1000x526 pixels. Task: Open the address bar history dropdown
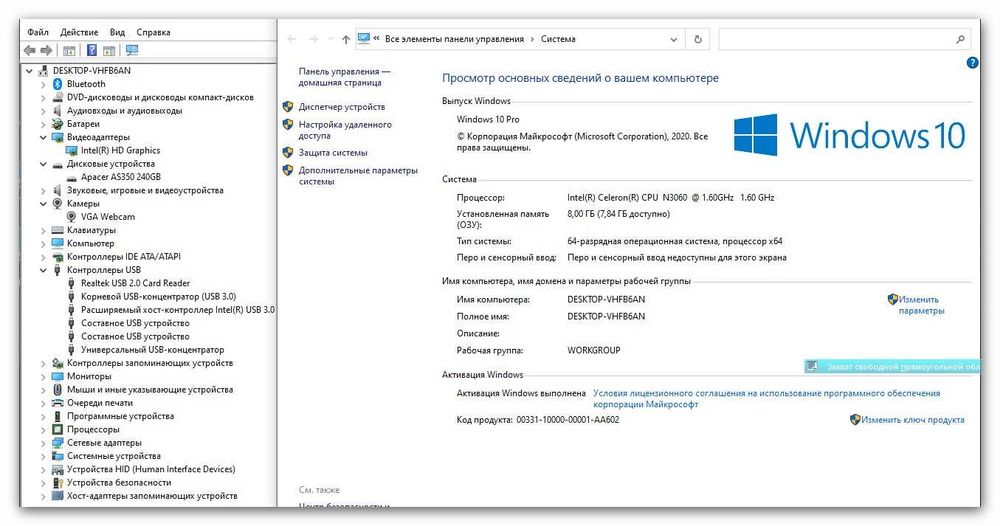point(673,40)
